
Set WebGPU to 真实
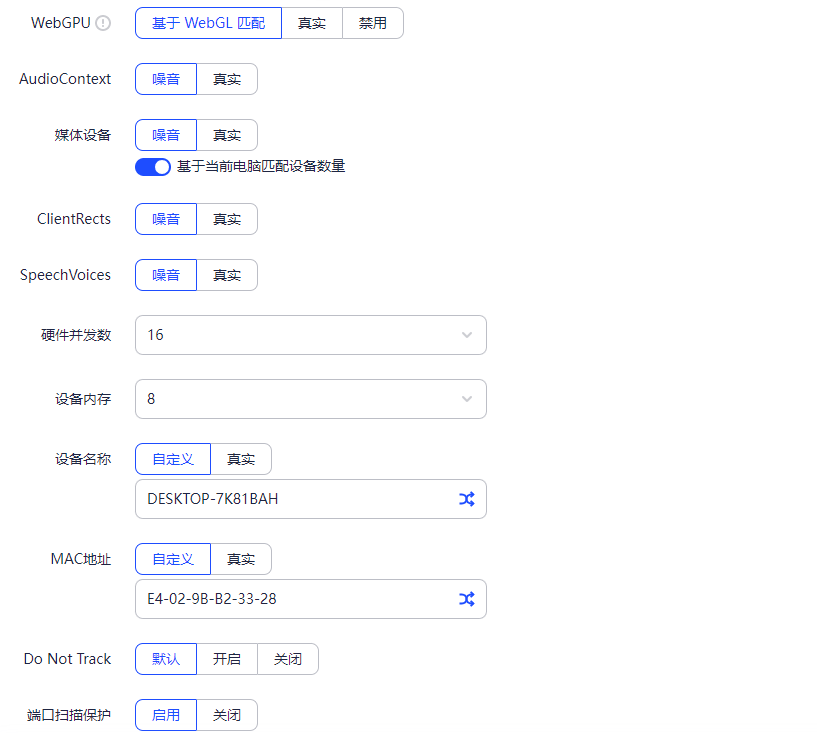point(312,23)
